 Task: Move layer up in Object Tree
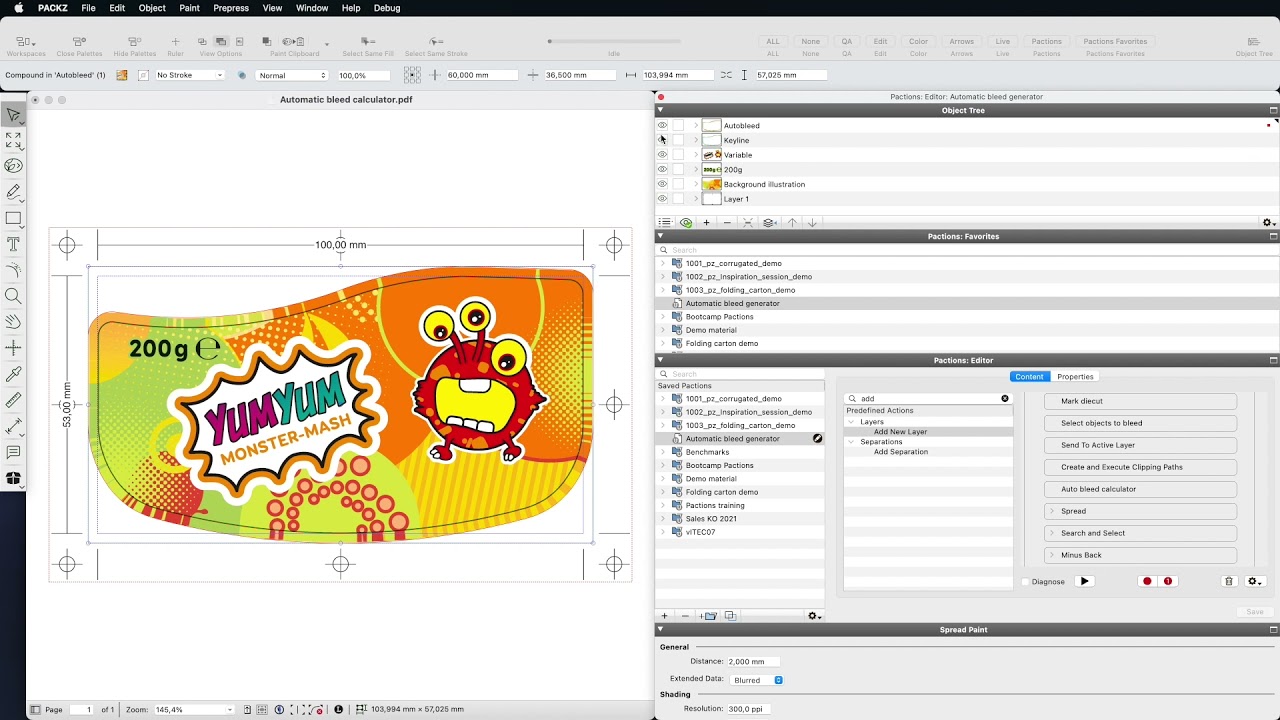point(792,223)
